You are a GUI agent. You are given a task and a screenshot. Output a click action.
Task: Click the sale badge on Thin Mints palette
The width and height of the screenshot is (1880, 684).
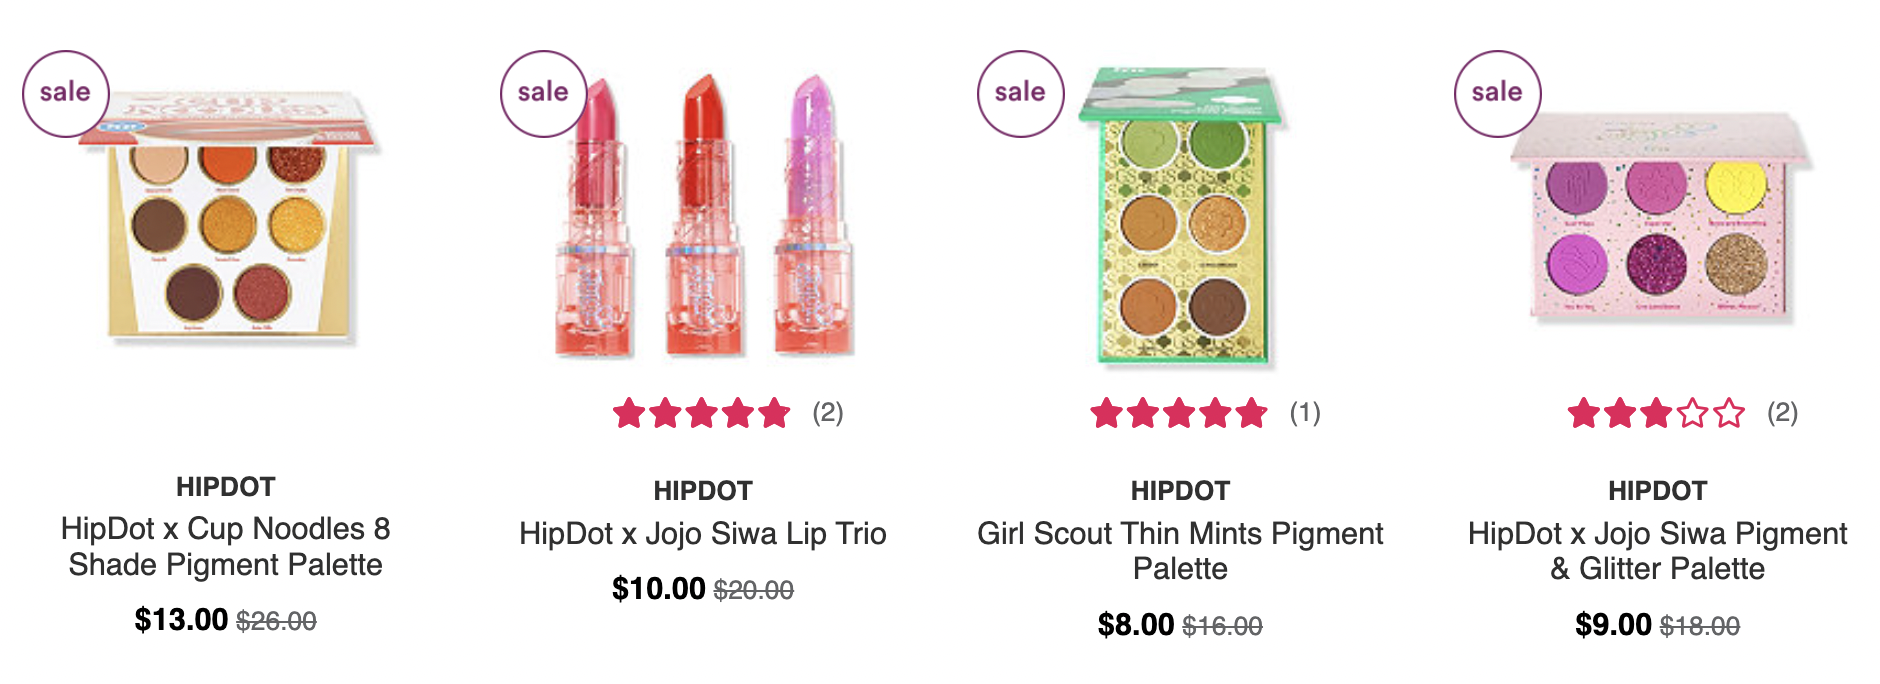(1020, 94)
